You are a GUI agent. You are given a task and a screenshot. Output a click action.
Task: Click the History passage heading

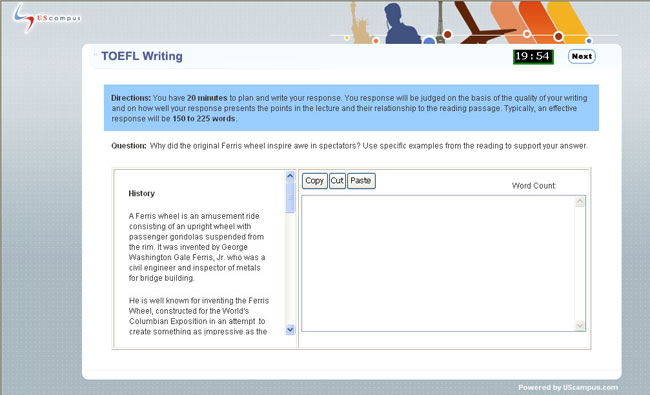click(x=141, y=193)
